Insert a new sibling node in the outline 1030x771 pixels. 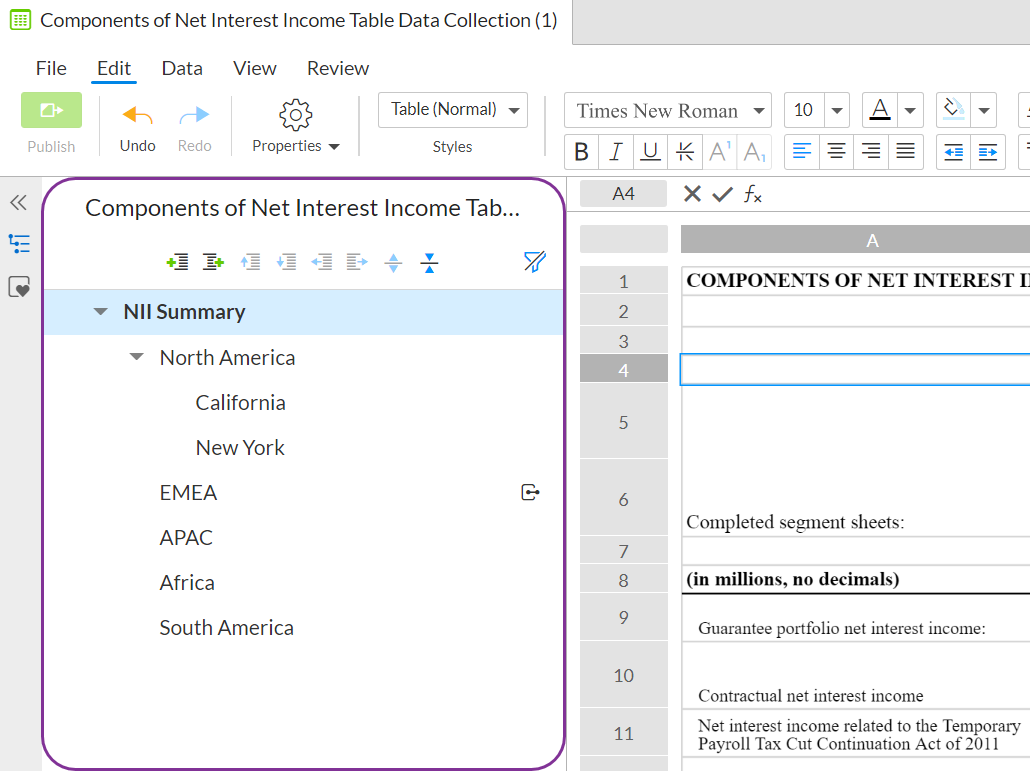178,262
